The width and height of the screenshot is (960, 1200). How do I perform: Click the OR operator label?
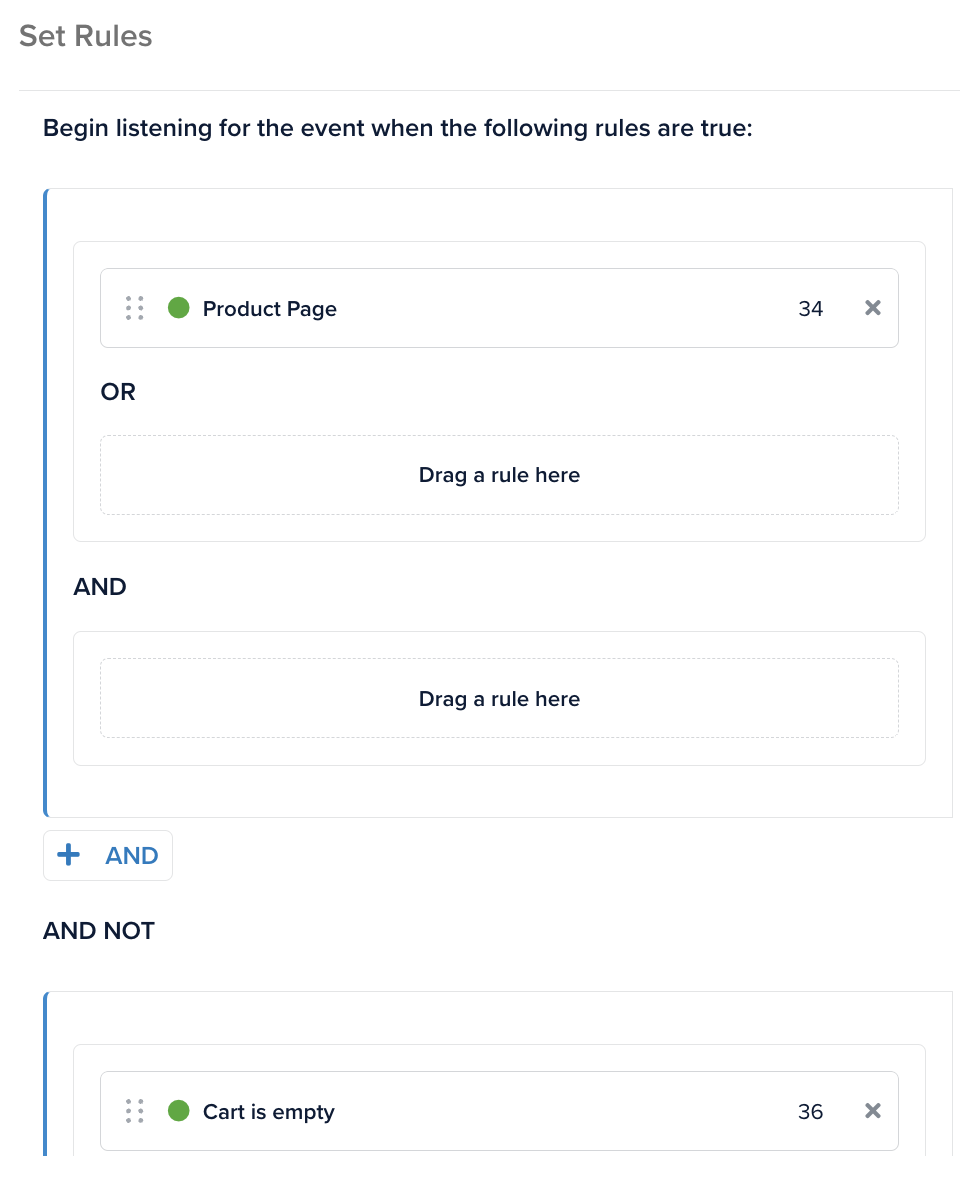[118, 392]
